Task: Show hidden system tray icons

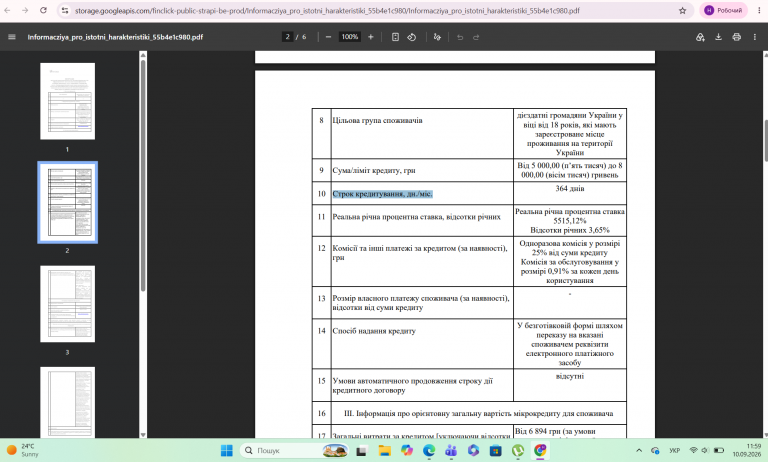Action: click(639, 450)
